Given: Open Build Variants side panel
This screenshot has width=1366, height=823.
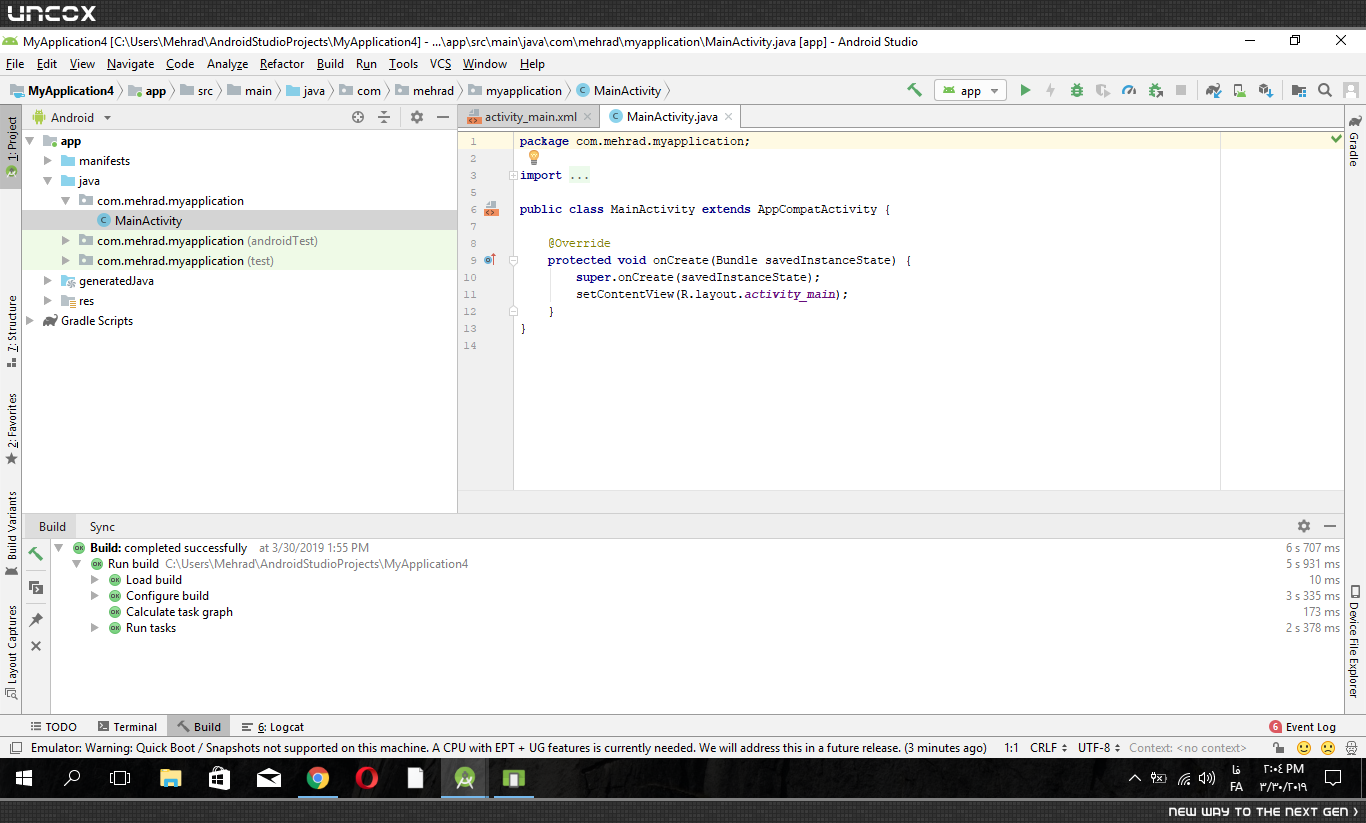Looking at the screenshot, I should [12, 534].
